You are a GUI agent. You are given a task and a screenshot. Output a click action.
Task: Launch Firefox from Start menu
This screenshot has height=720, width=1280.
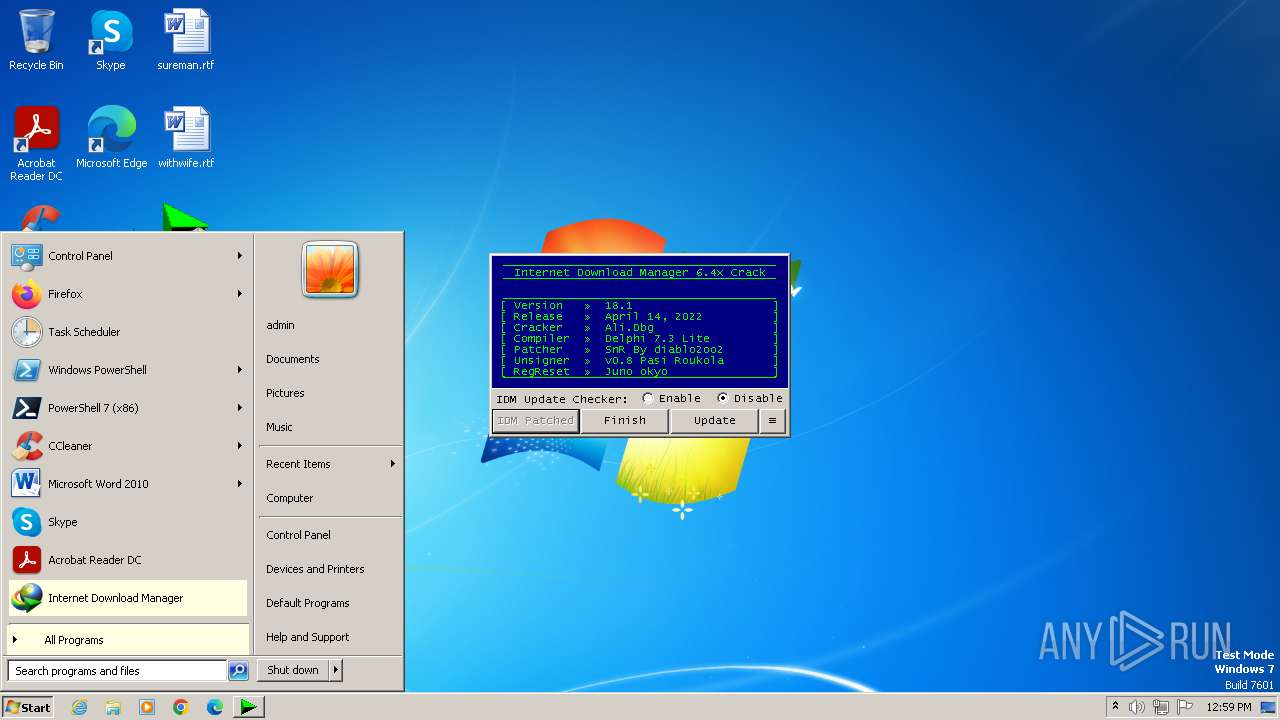coord(127,294)
